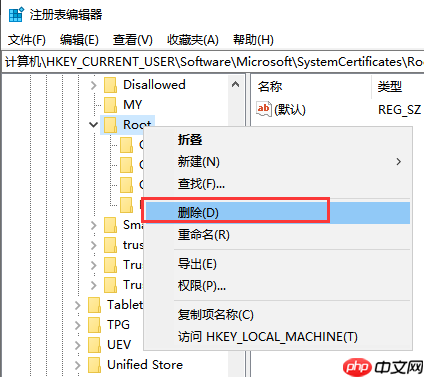Select the Disallowed tree item
Image resolution: width=424 pixels, height=377 pixels.
coord(154,85)
